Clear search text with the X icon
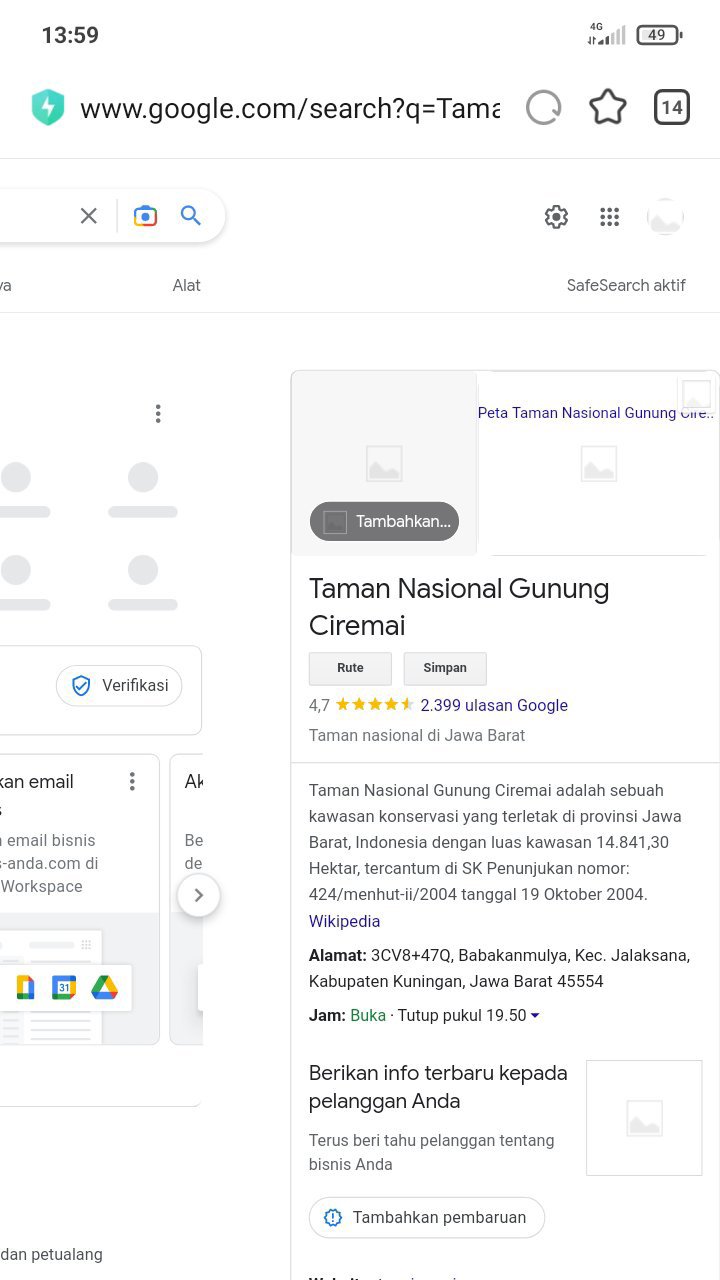The image size is (720, 1280). (89, 216)
